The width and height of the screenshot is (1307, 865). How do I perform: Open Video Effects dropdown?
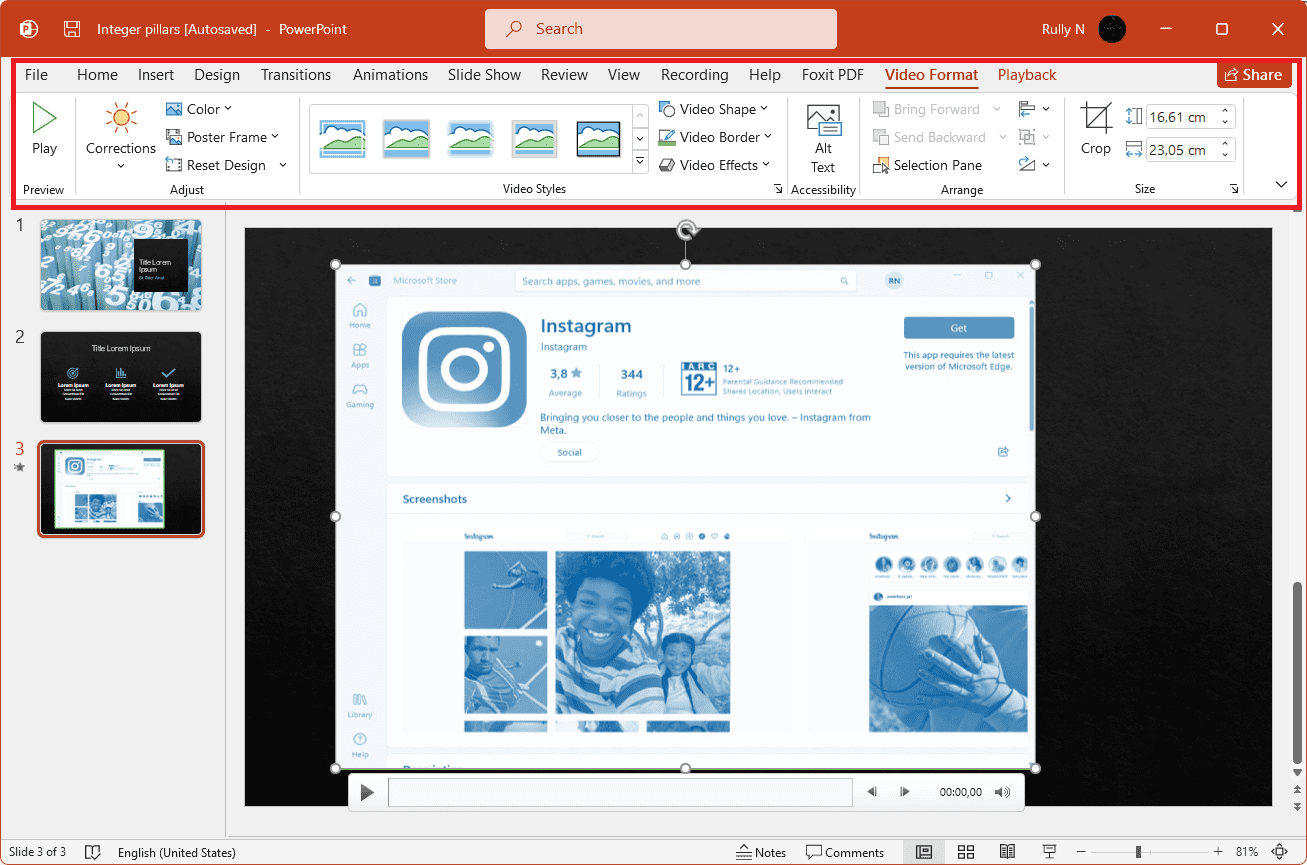tap(715, 165)
